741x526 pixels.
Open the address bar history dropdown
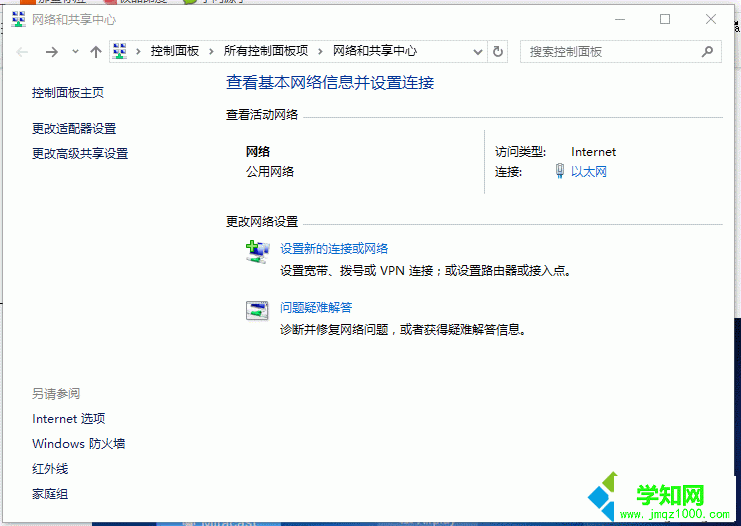pos(478,52)
